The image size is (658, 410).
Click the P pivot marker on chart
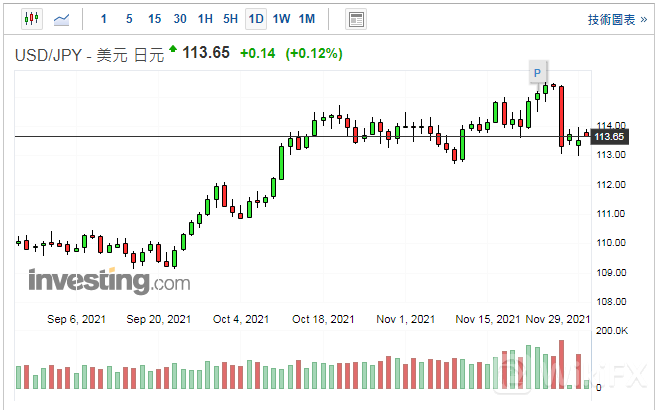(538, 72)
